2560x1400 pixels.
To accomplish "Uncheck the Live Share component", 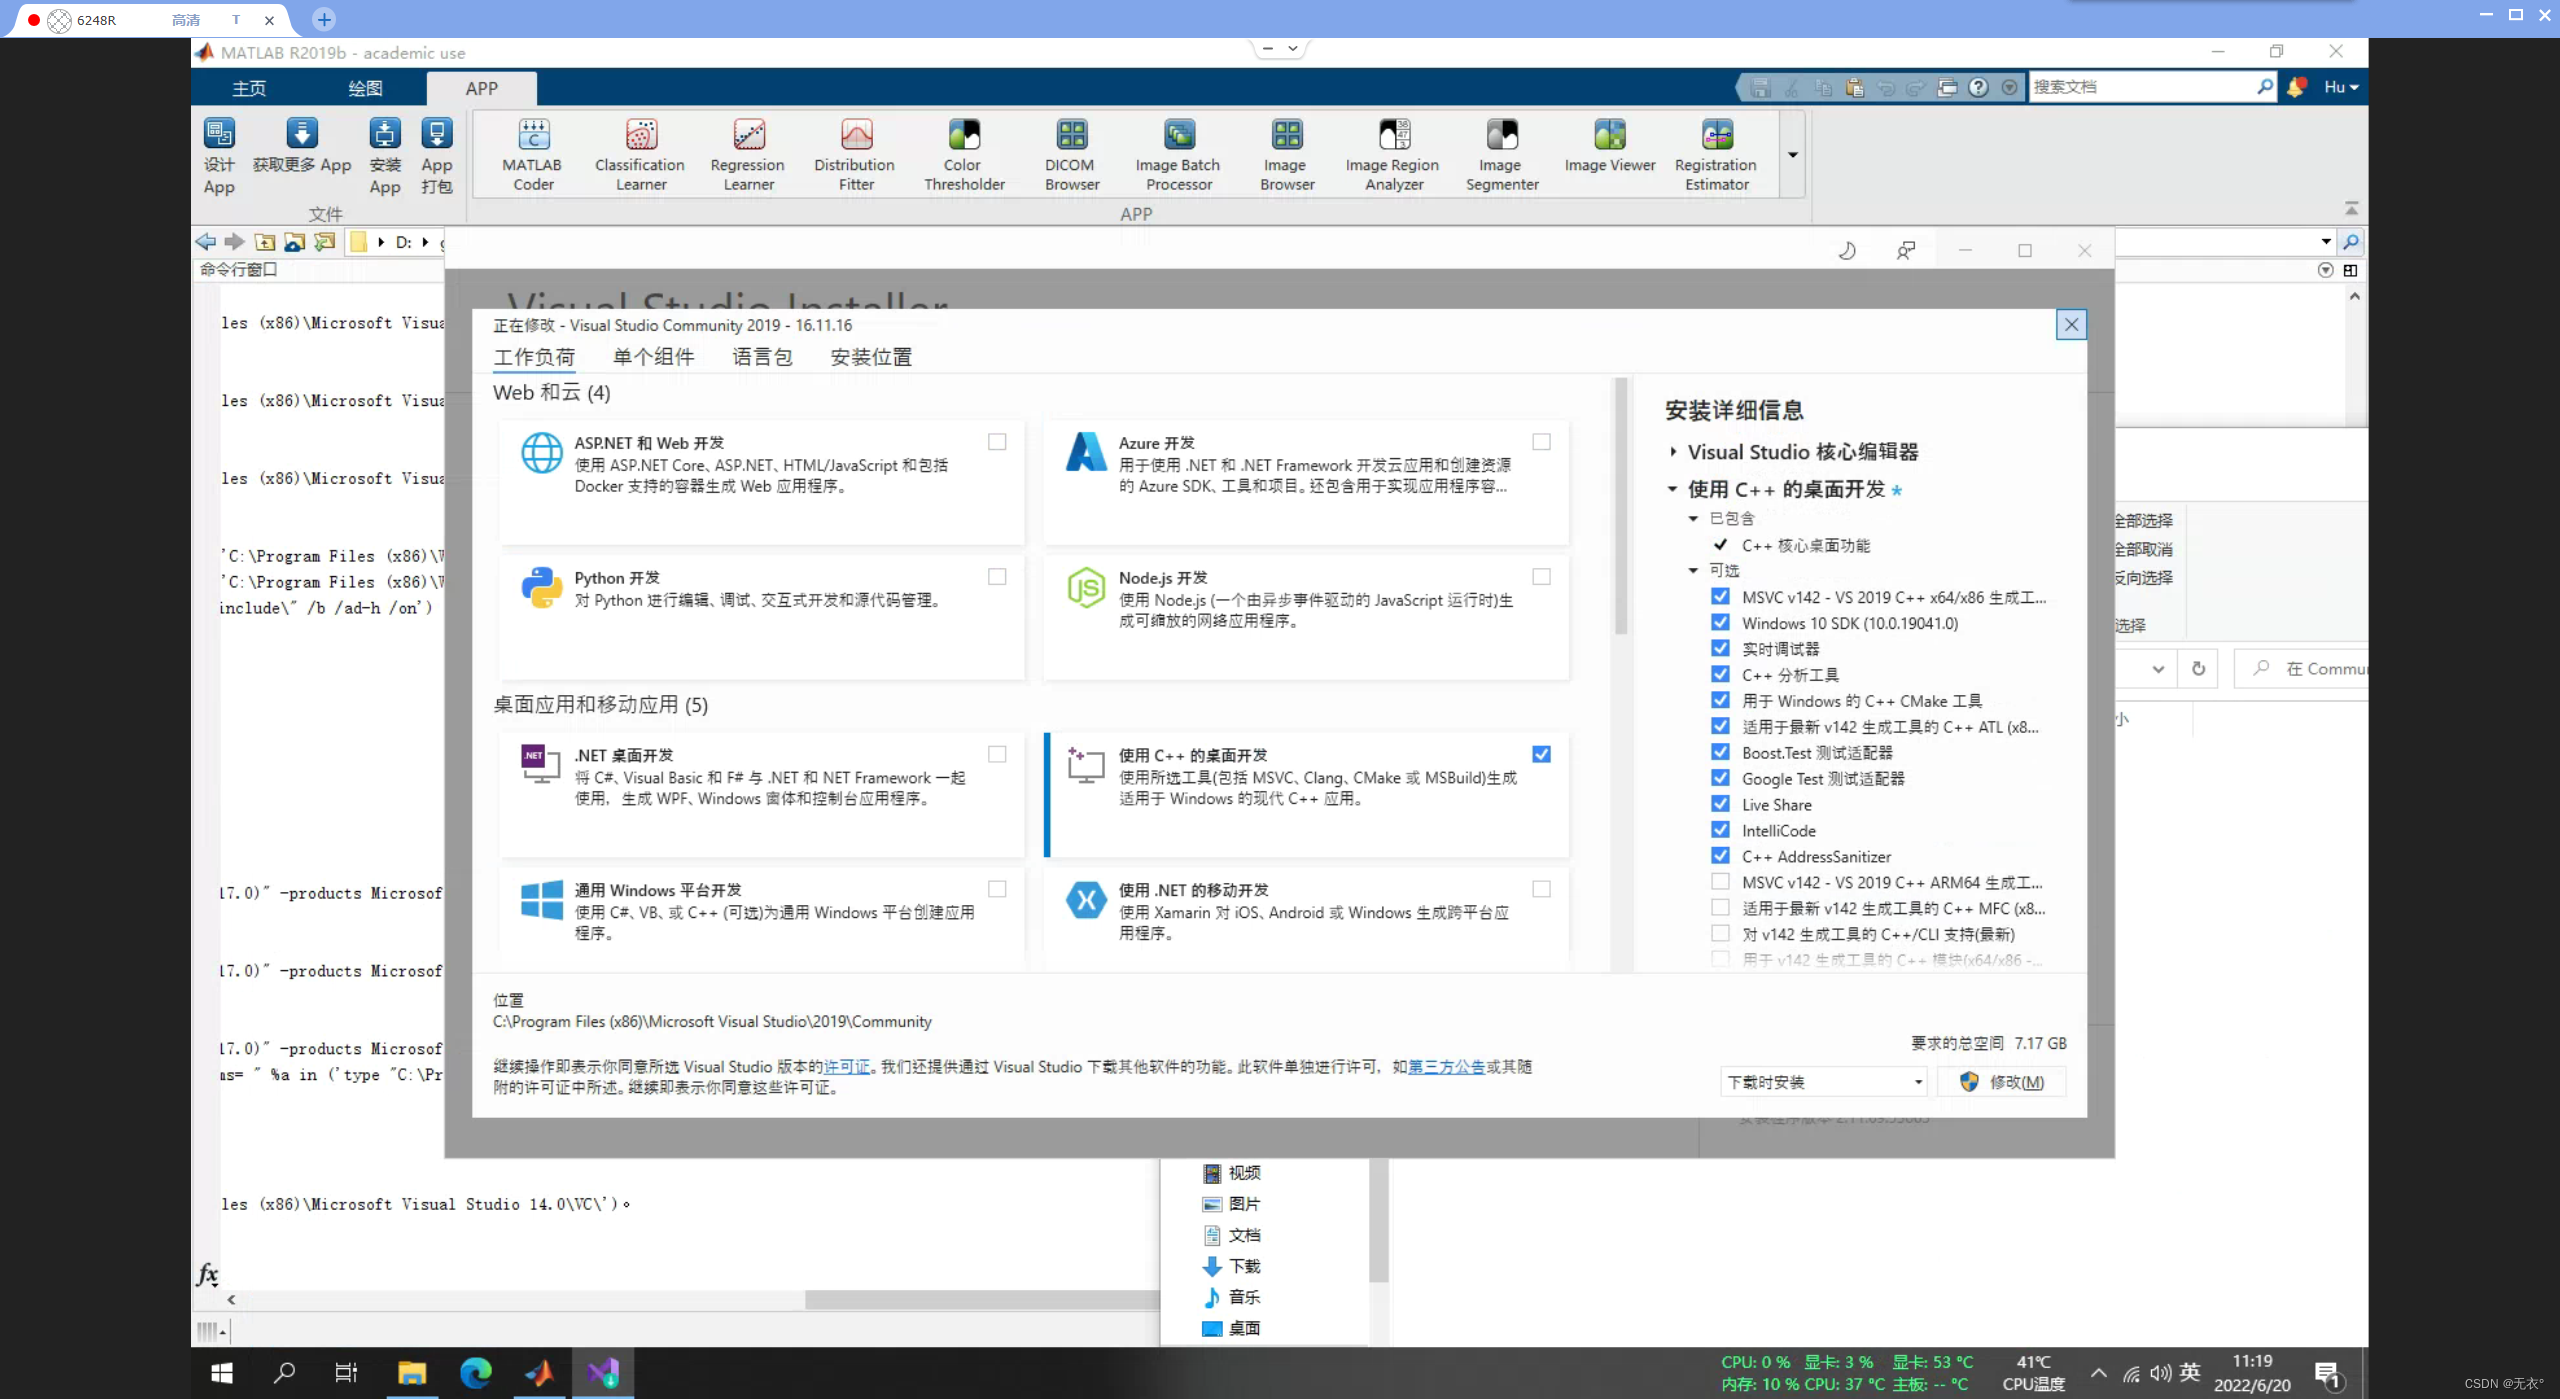I will point(1720,804).
